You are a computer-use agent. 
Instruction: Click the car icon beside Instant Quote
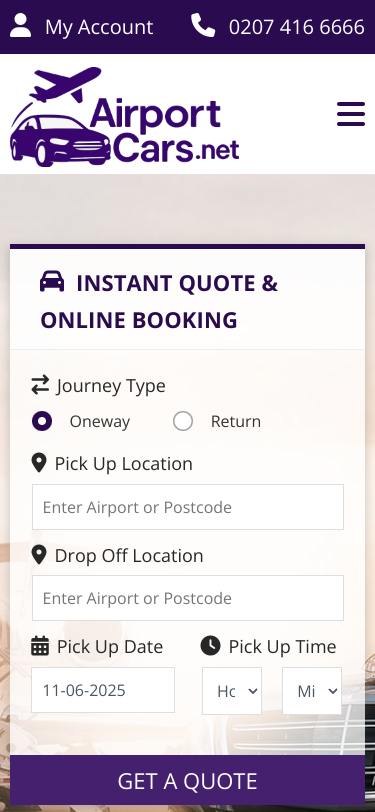click(52, 282)
